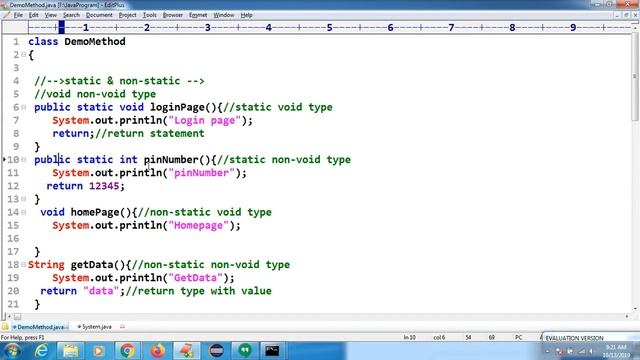This screenshot has width=640, height=360.
Task: Collapse the loginPage method fold at line 6
Action: tap(24, 107)
